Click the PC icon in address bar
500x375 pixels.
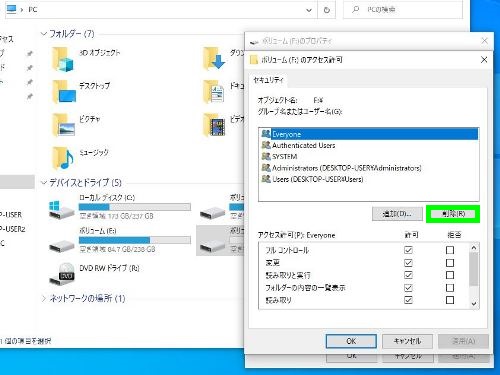click(x=11, y=9)
